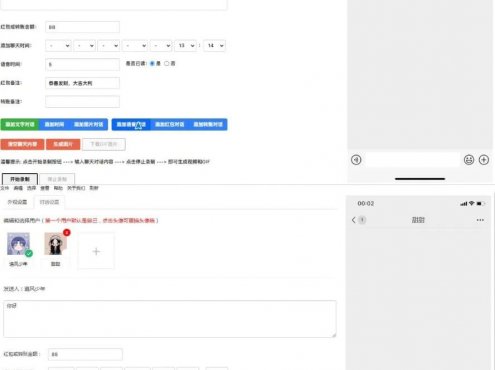The image size is (495, 370).
Task: Click the battery icon in phone status bar
Action: tap(481, 203)
